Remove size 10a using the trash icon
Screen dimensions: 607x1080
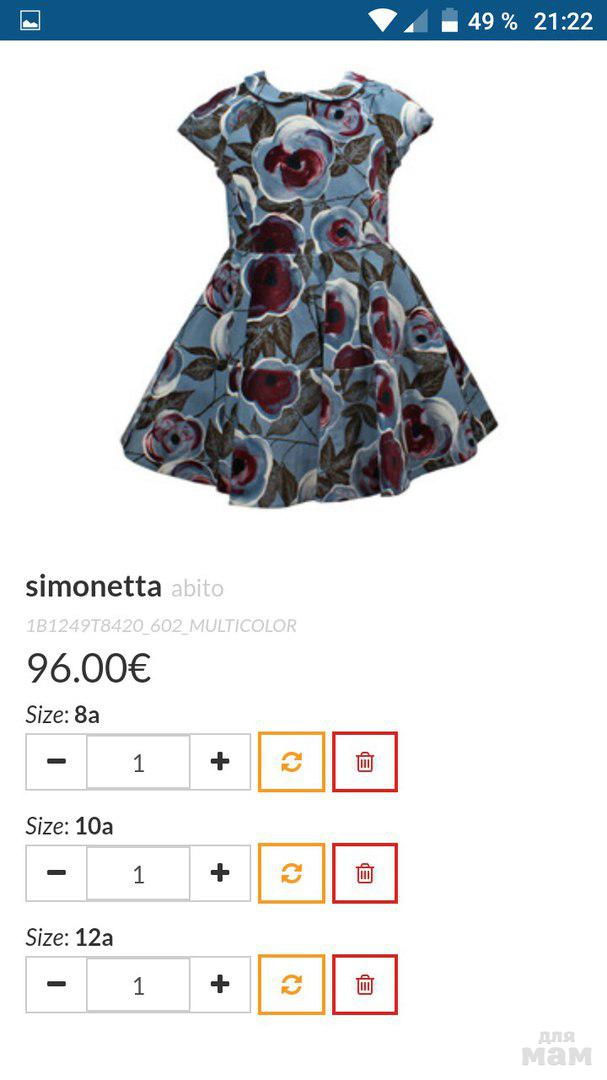(x=365, y=873)
